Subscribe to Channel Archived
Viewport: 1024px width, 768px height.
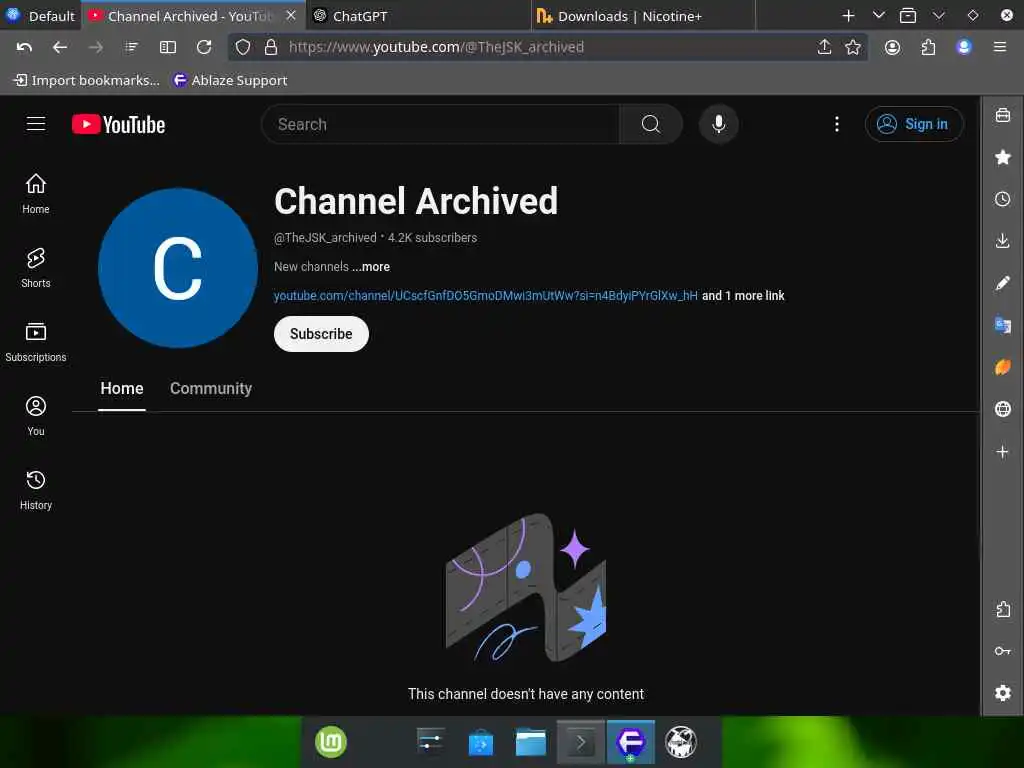click(321, 334)
